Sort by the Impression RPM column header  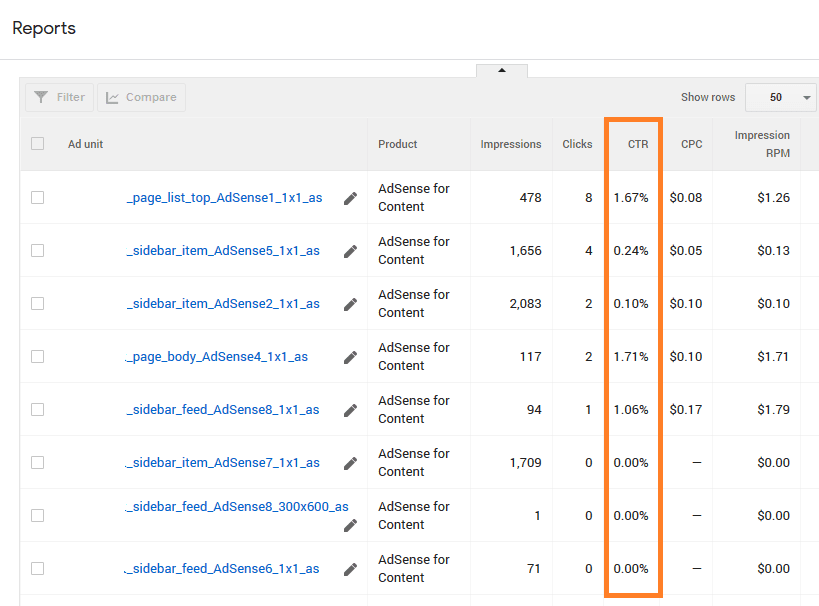pyautogui.click(x=762, y=144)
